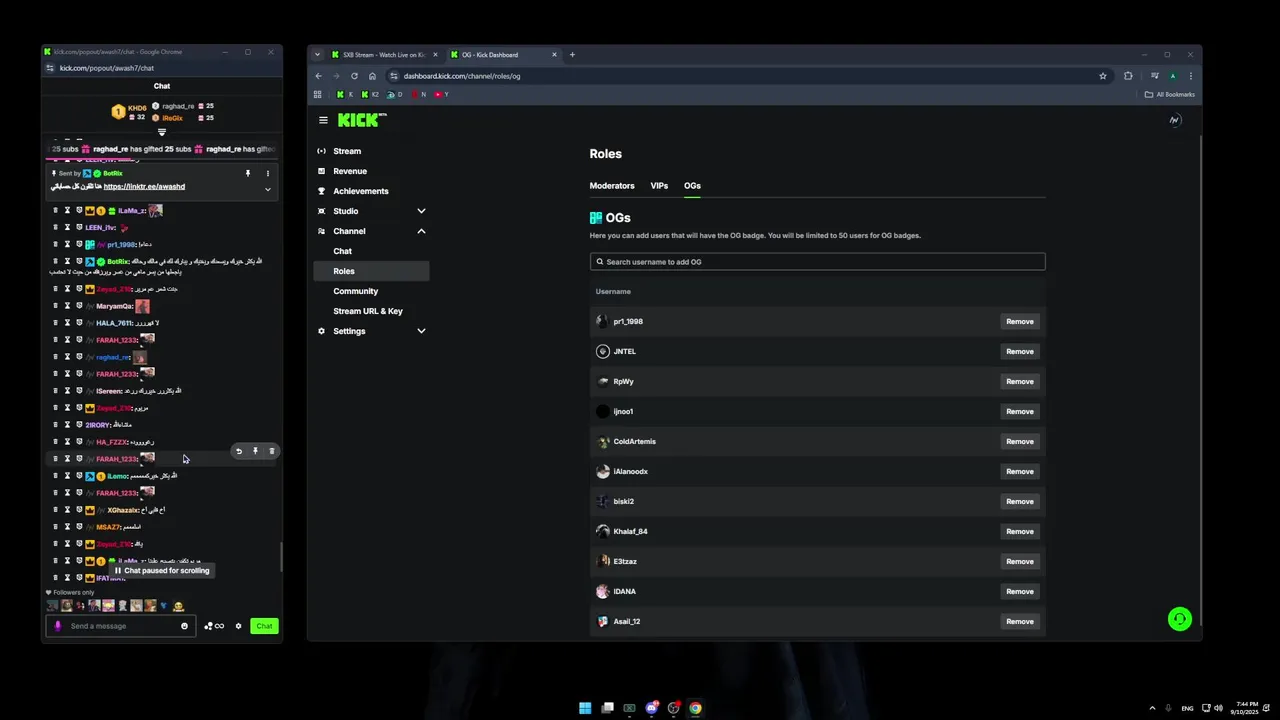Click the green Chat send button
1280x720 pixels.
pyautogui.click(x=264, y=626)
